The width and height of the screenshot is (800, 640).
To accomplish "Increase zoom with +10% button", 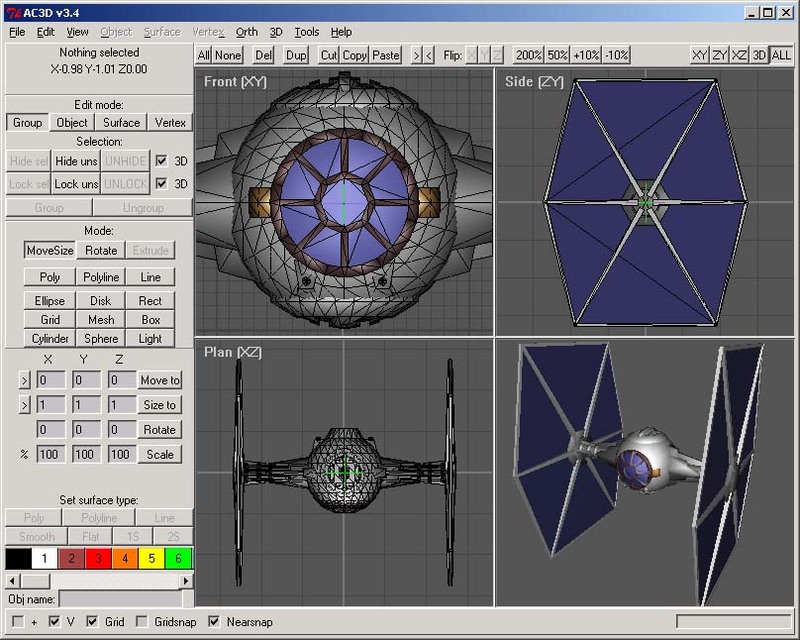I will pyautogui.click(x=586, y=55).
